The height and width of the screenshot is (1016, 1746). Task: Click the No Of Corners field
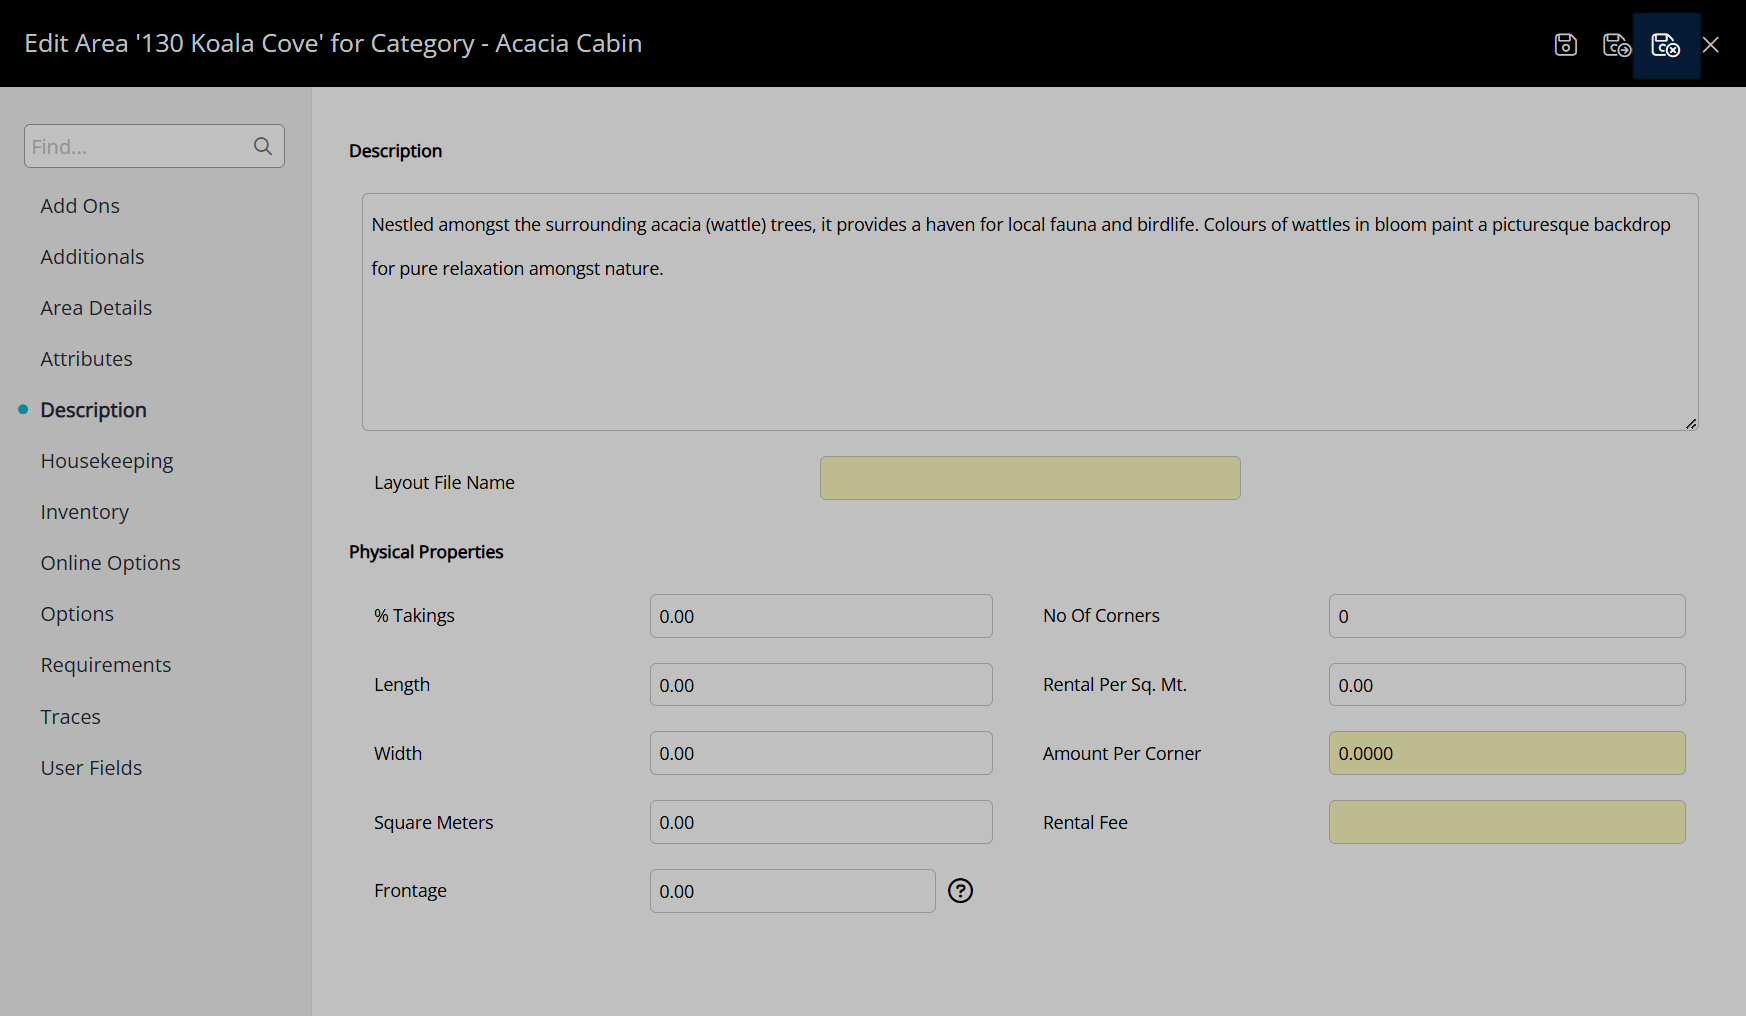click(x=1507, y=616)
